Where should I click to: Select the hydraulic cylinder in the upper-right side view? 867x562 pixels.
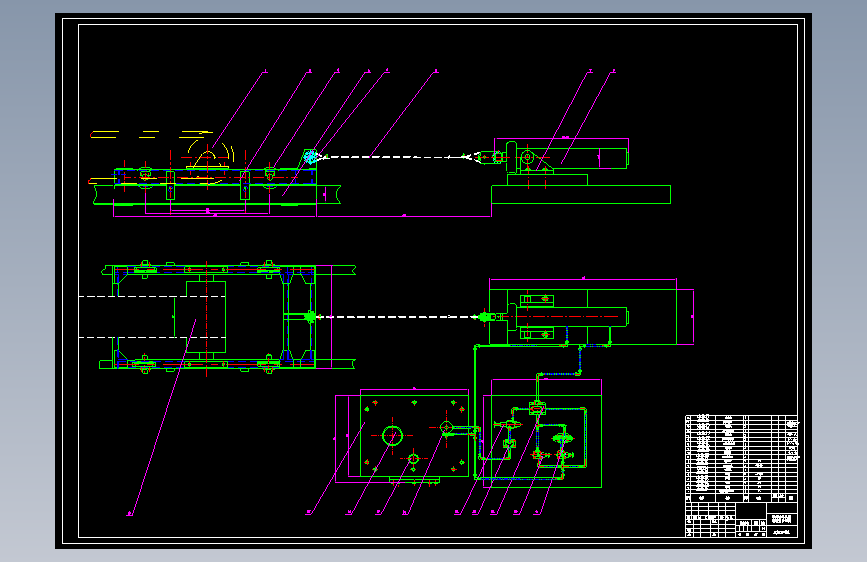[x=572, y=158]
